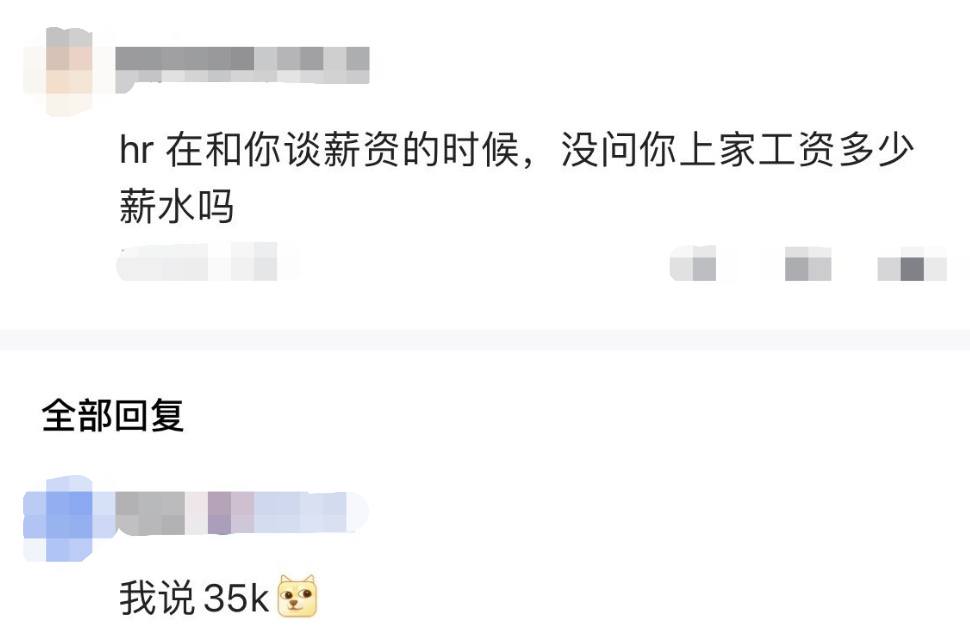The height and width of the screenshot is (632, 970).
Task: Click the gray divider bar above 全部回复
Action: (485, 340)
